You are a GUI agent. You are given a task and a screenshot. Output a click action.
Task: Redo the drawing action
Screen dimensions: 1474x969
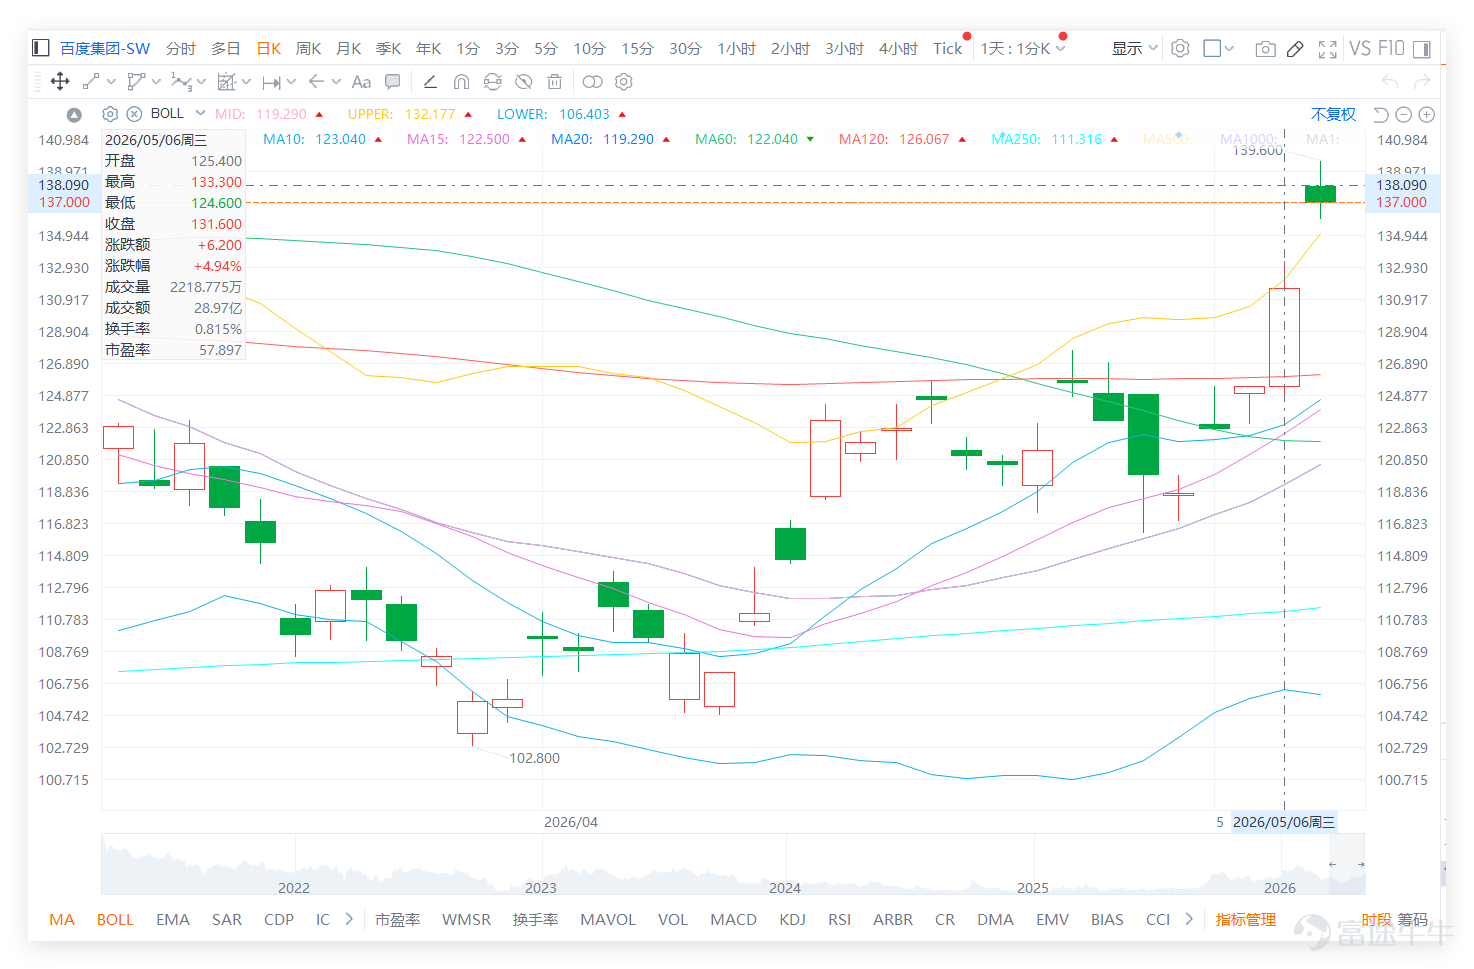click(x=1422, y=82)
